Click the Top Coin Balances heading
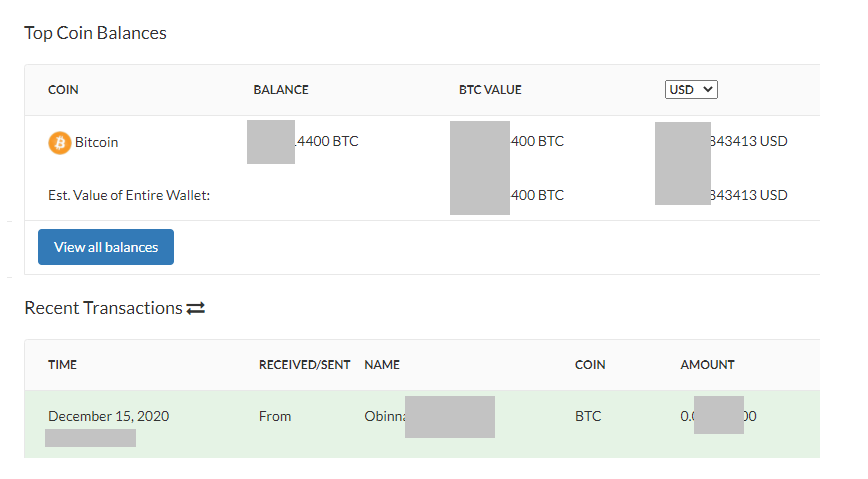Screen dimensions: 868x479 coord(95,33)
